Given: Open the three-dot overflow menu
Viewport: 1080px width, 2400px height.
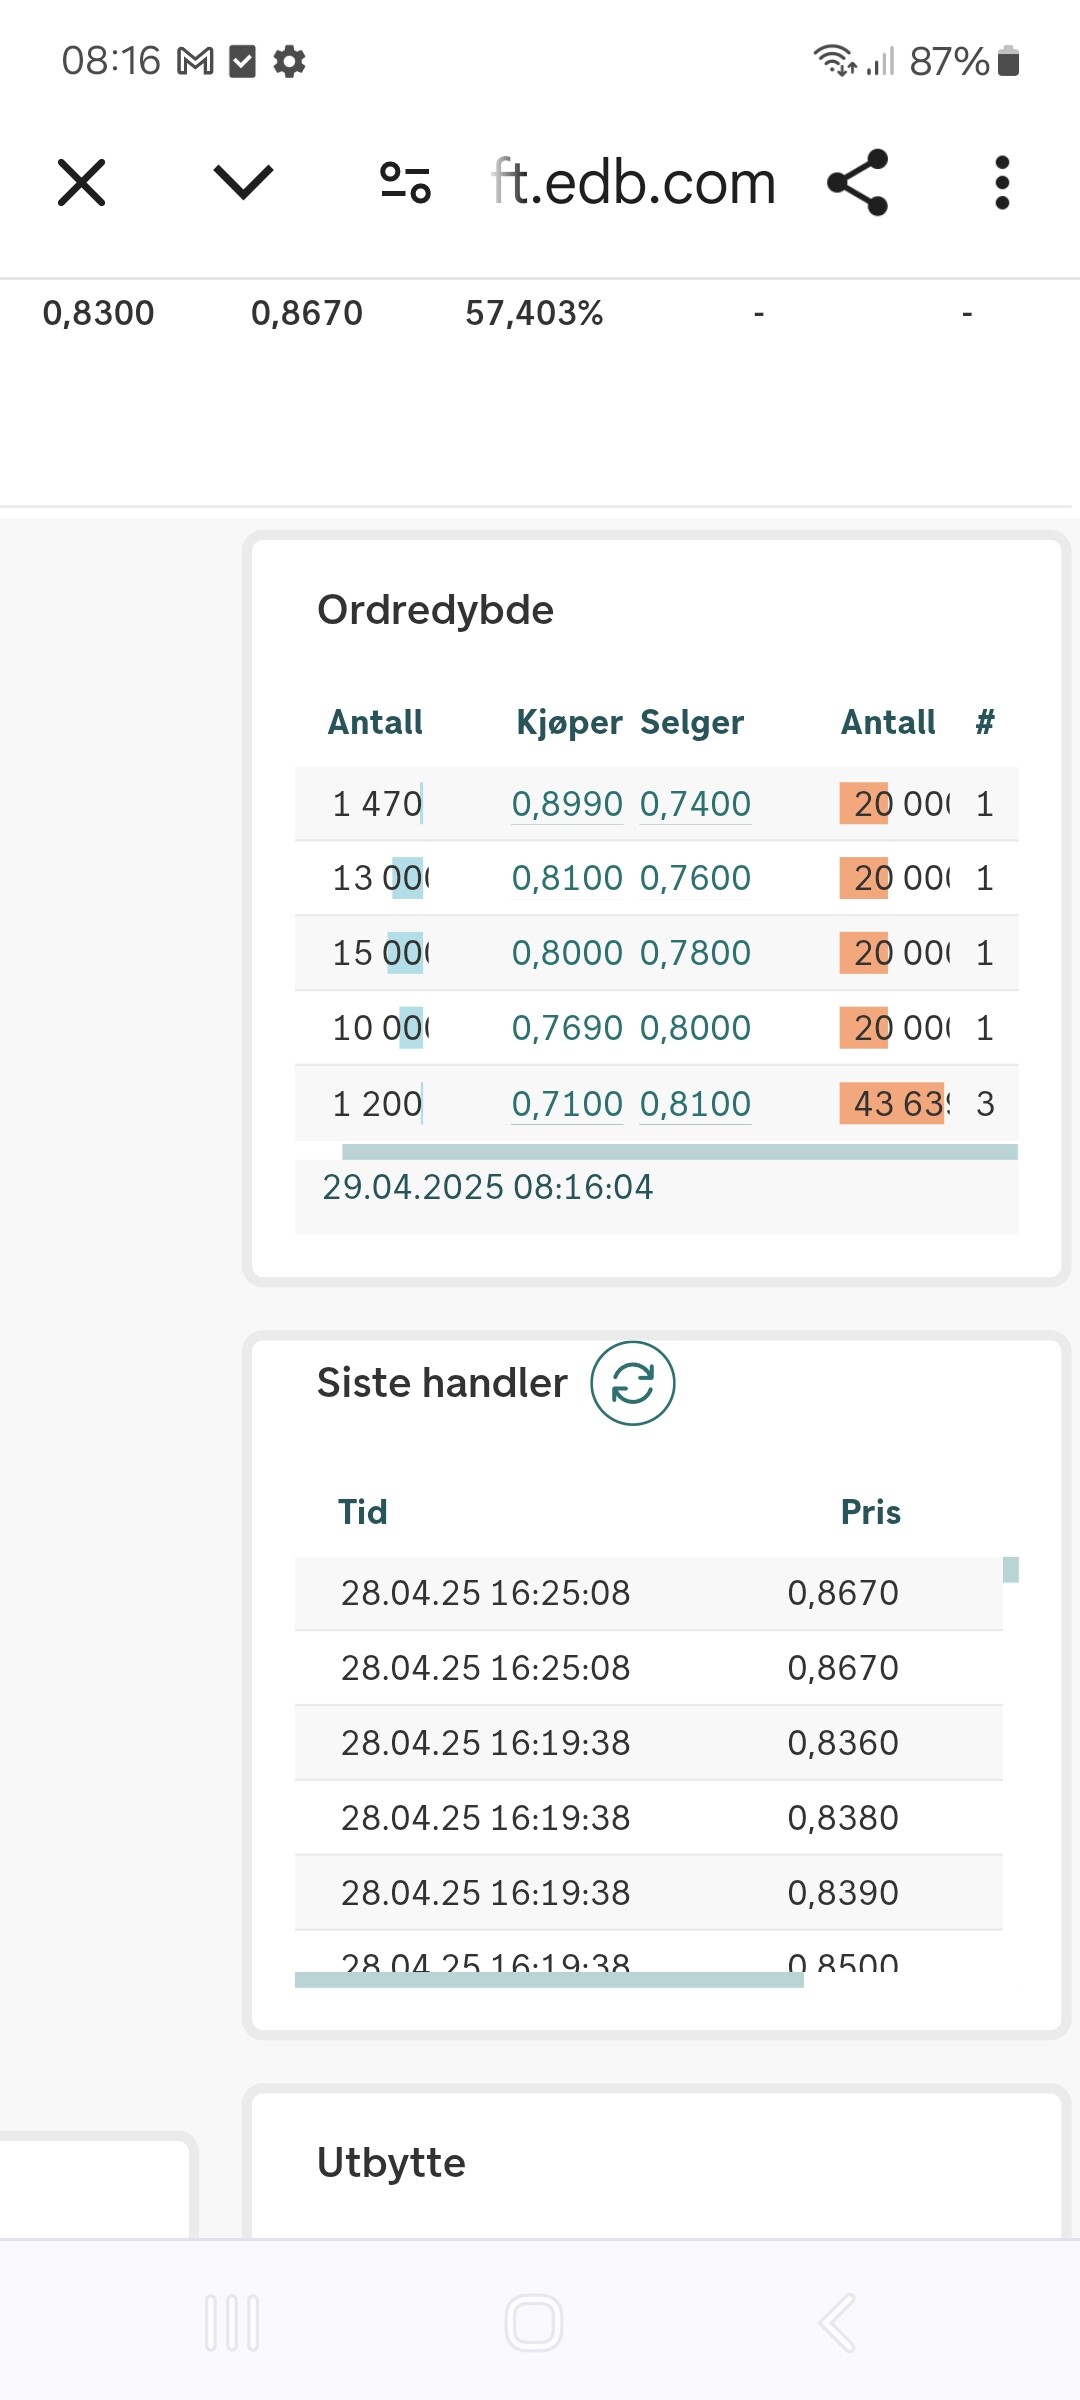Looking at the screenshot, I should click(x=1002, y=183).
